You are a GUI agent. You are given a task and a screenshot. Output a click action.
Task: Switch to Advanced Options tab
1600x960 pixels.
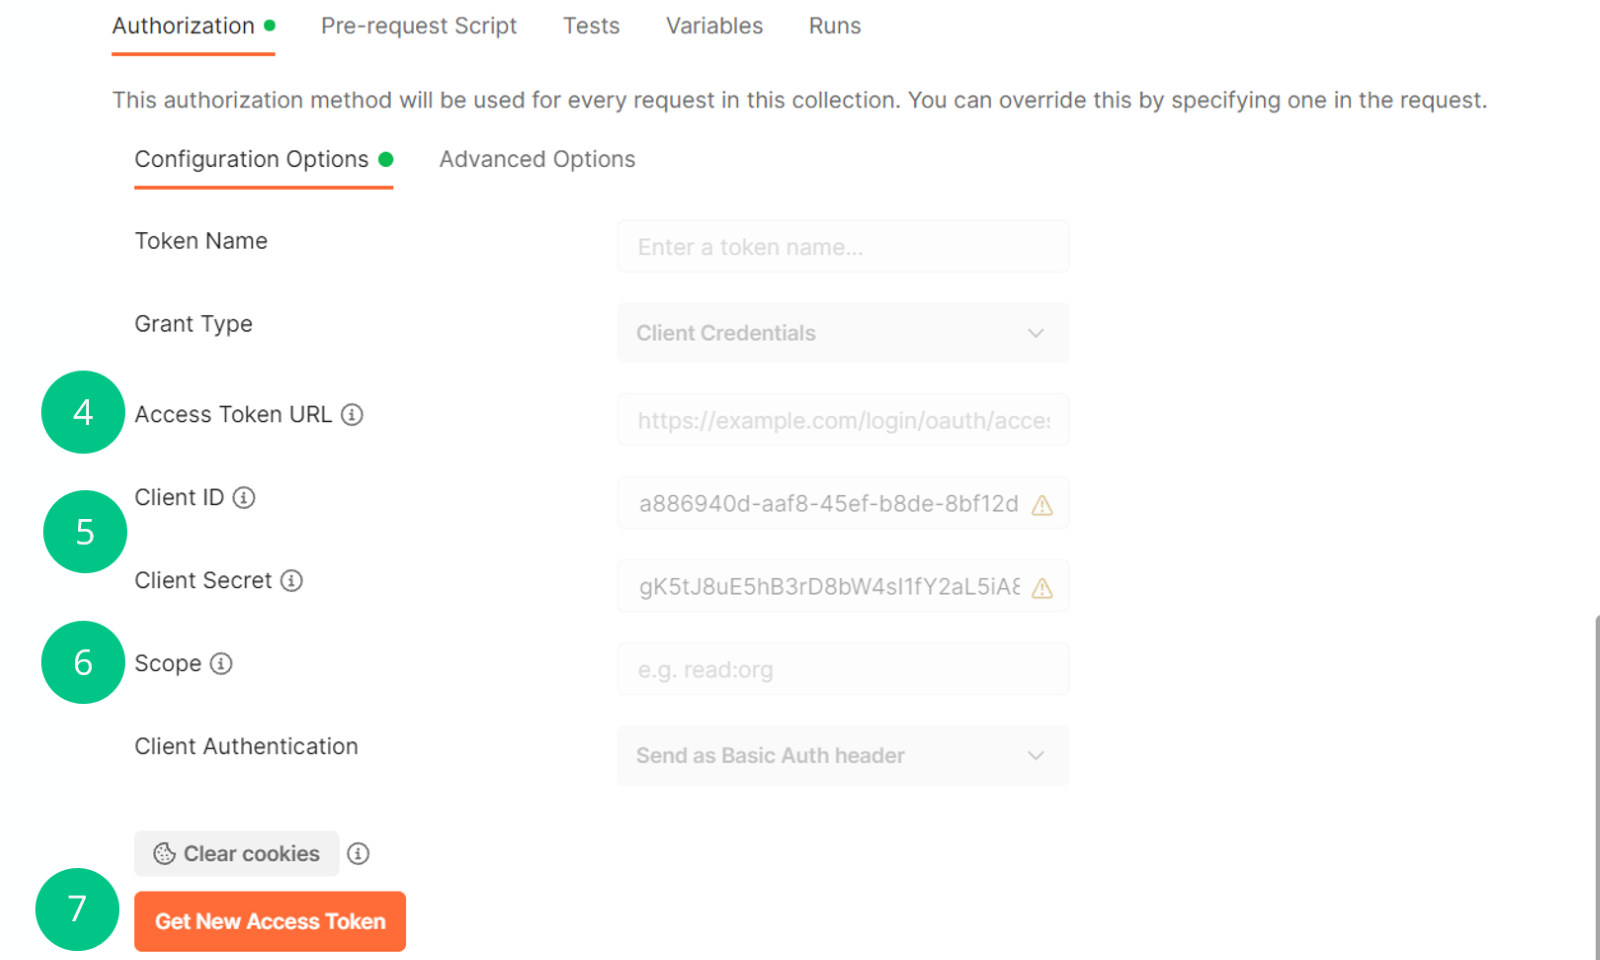click(537, 159)
